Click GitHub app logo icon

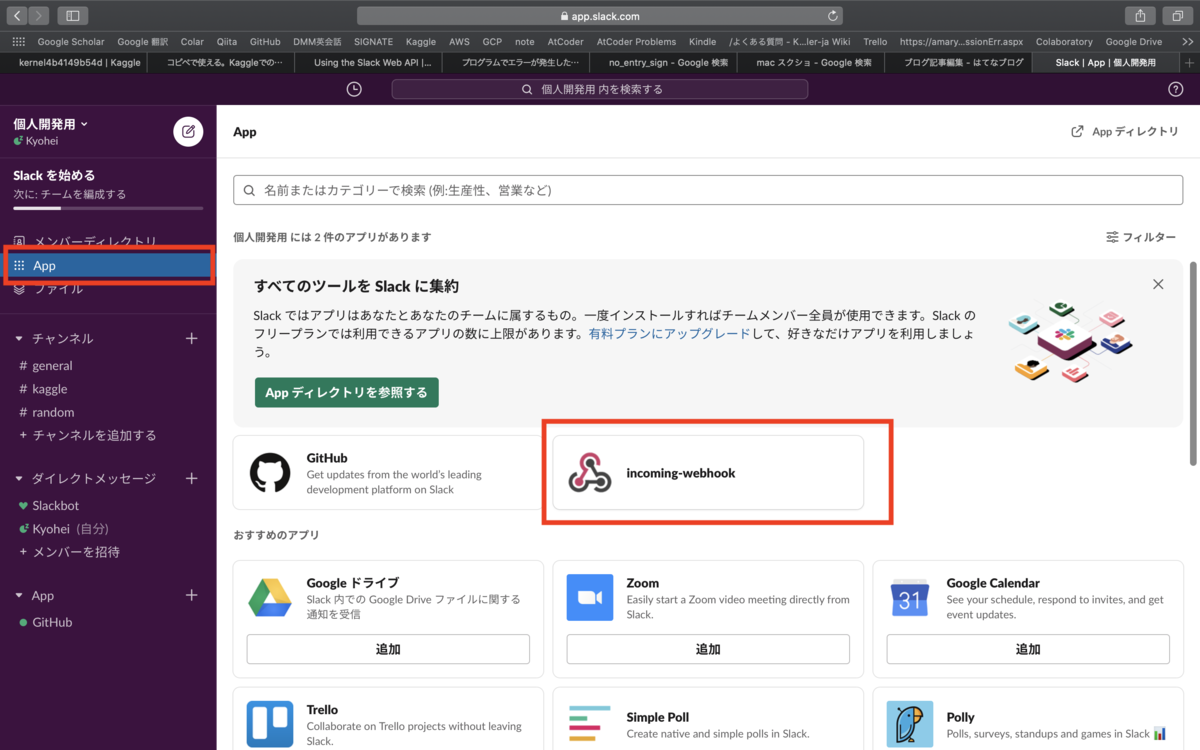270,472
